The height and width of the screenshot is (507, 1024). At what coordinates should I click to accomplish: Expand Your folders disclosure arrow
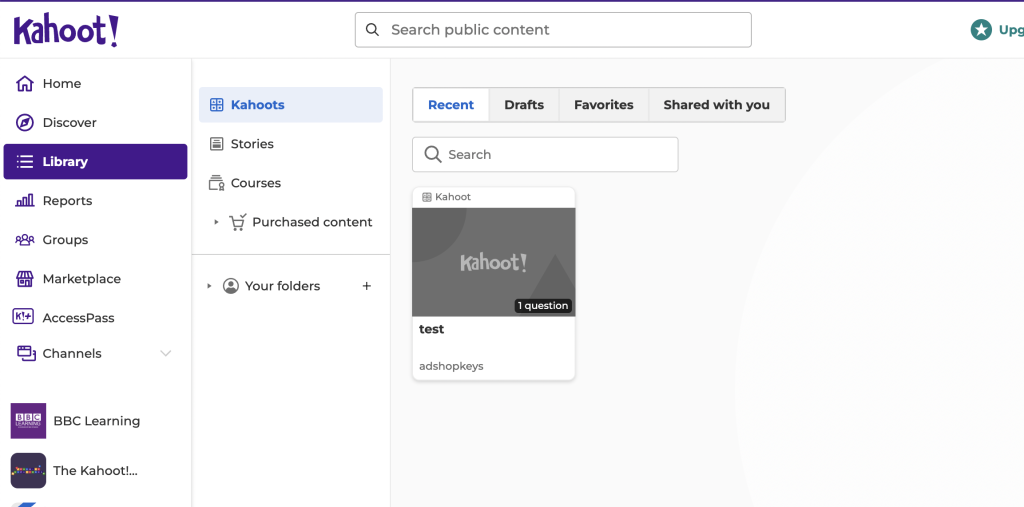click(x=209, y=286)
